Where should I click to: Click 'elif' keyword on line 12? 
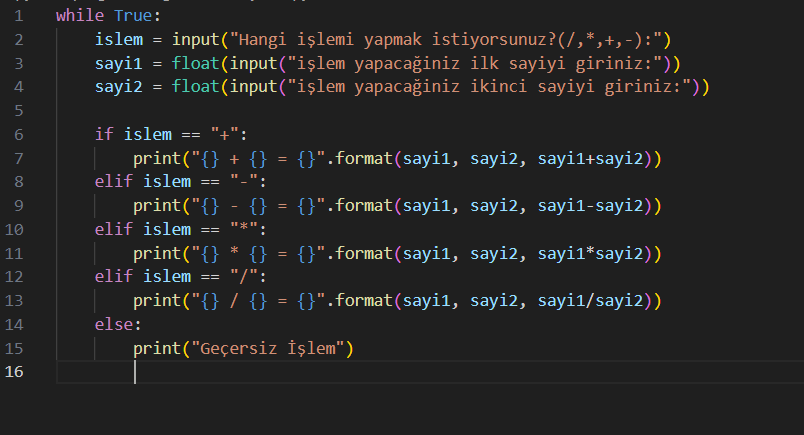point(114,276)
